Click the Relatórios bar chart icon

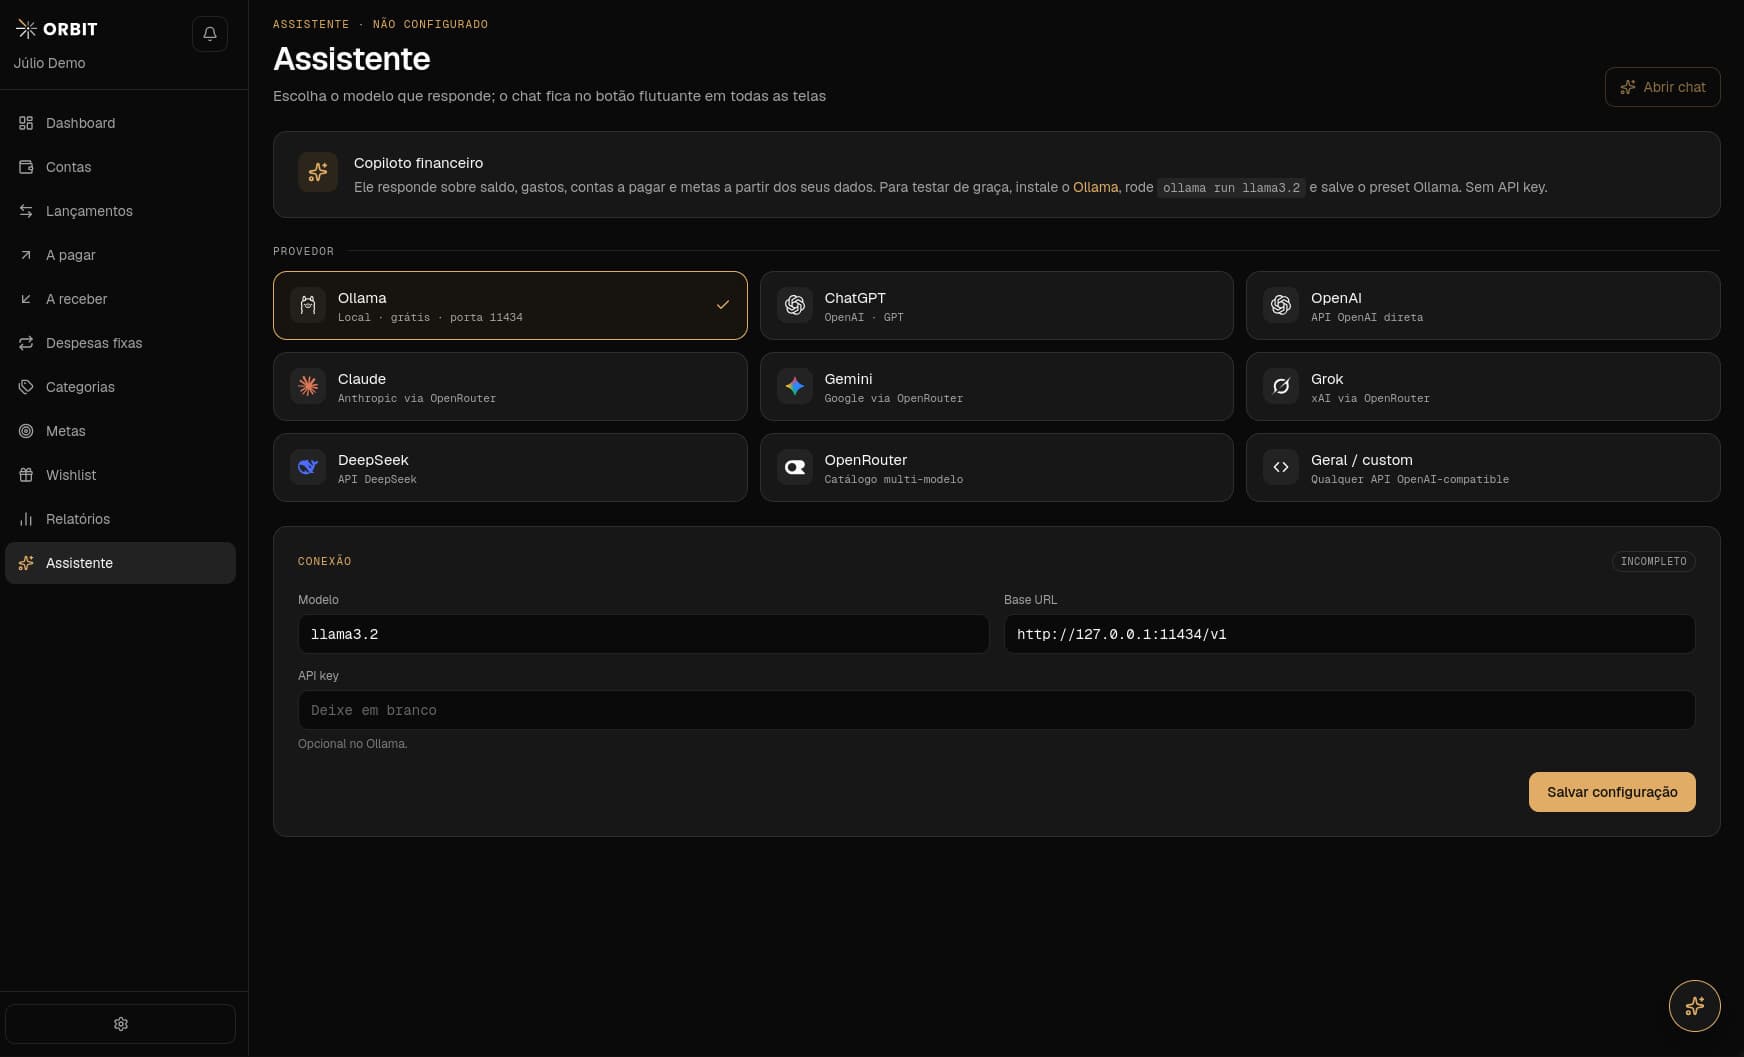coord(26,519)
